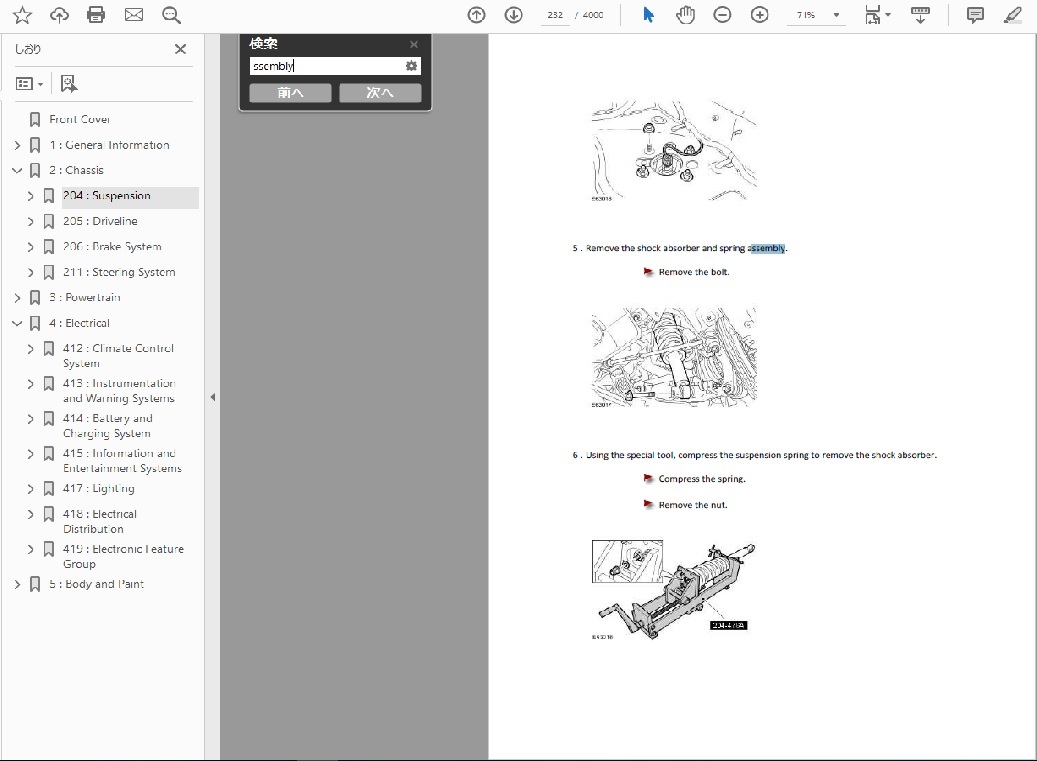1037x761 pixels.
Task: Expand 3 : Powertrain bookmark
Action: (17, 298)
